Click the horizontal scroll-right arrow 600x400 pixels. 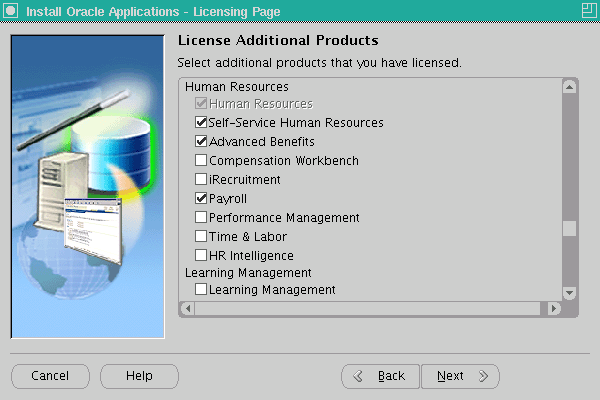(x=553, y=309)
